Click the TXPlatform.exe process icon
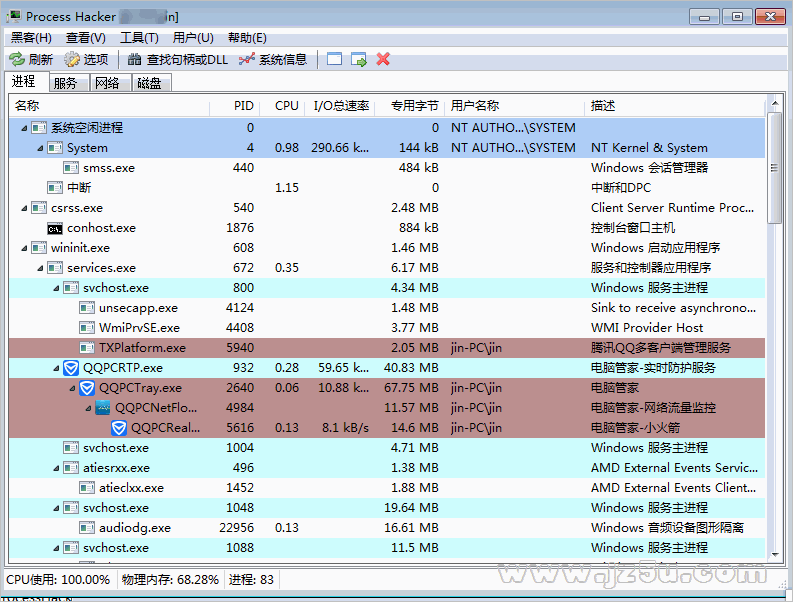 (87, 348)
